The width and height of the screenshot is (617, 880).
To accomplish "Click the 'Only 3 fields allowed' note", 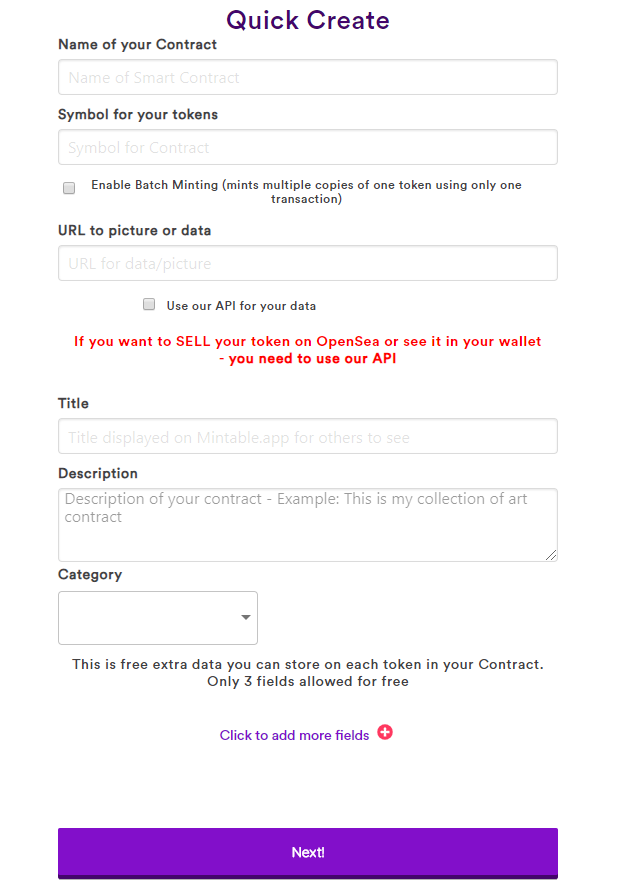I will pos(308,682).
